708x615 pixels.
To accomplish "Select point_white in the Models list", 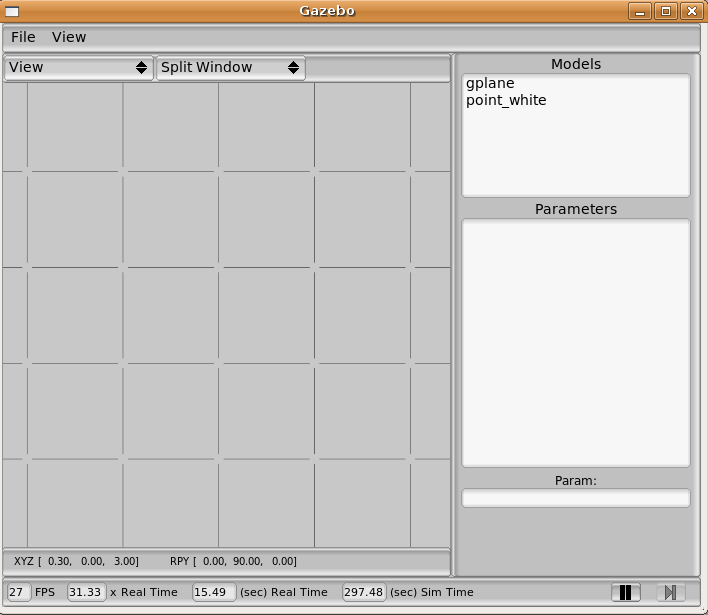I will [506, 100].
